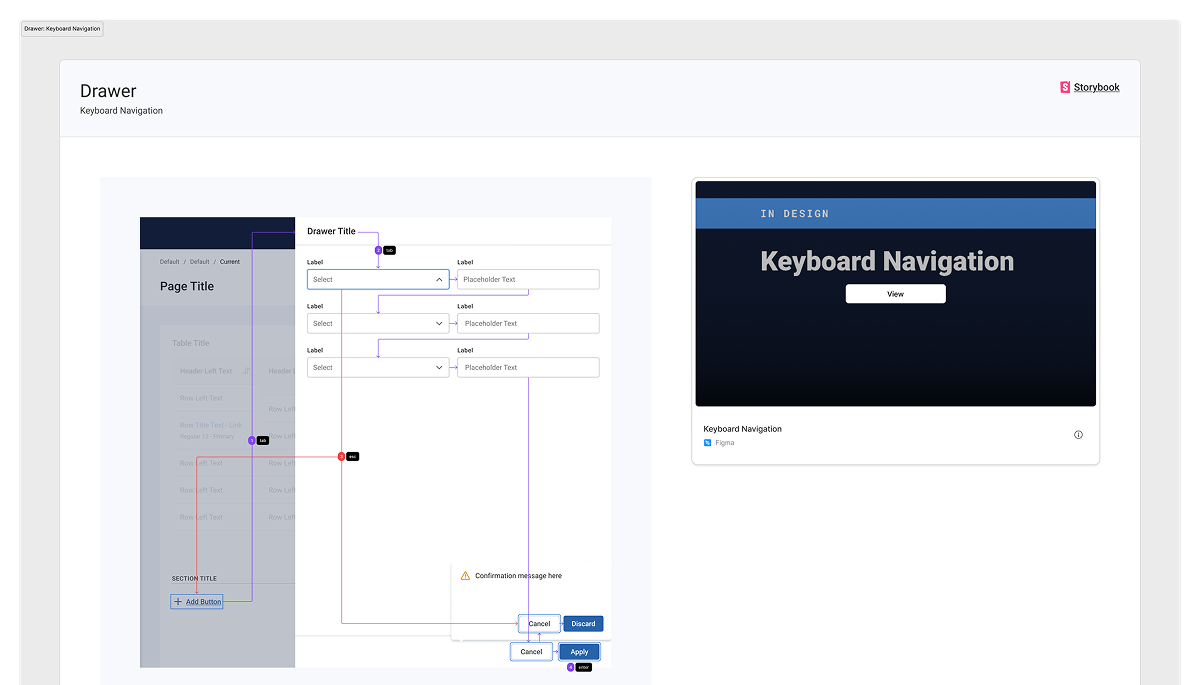Screen dimensions: 1200x685
Task: Click 'Confirmation message here' text
Action: (x=518, y=576)
